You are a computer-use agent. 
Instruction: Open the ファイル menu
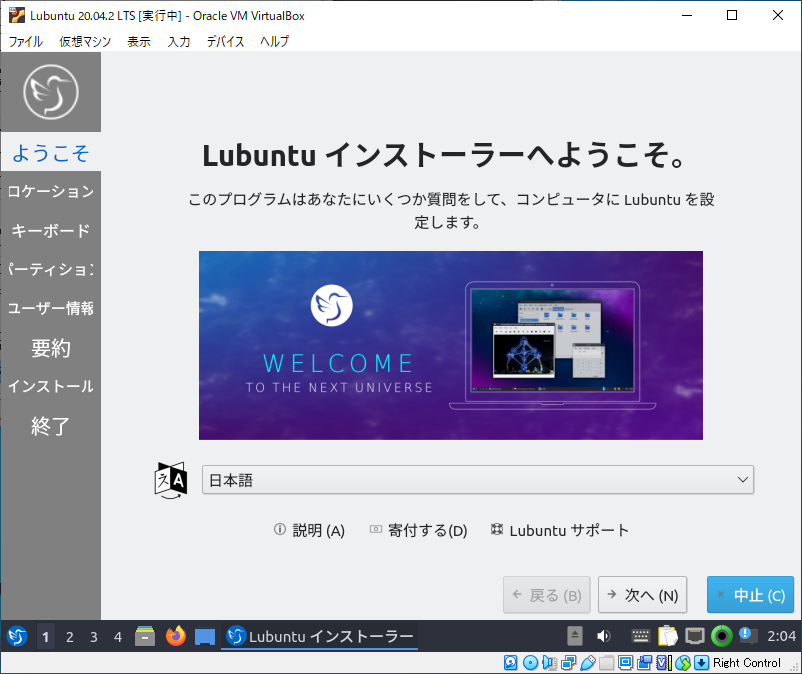(26, 41)
